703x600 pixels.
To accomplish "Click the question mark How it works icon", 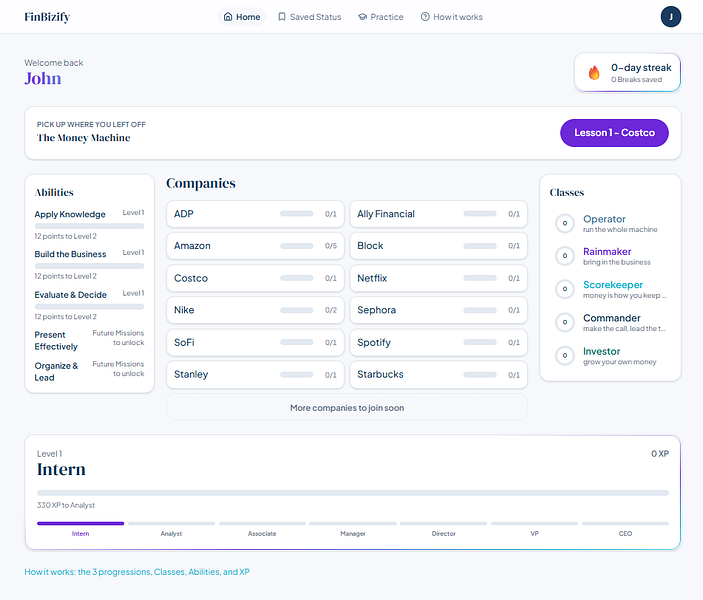I will click(425, 17).
